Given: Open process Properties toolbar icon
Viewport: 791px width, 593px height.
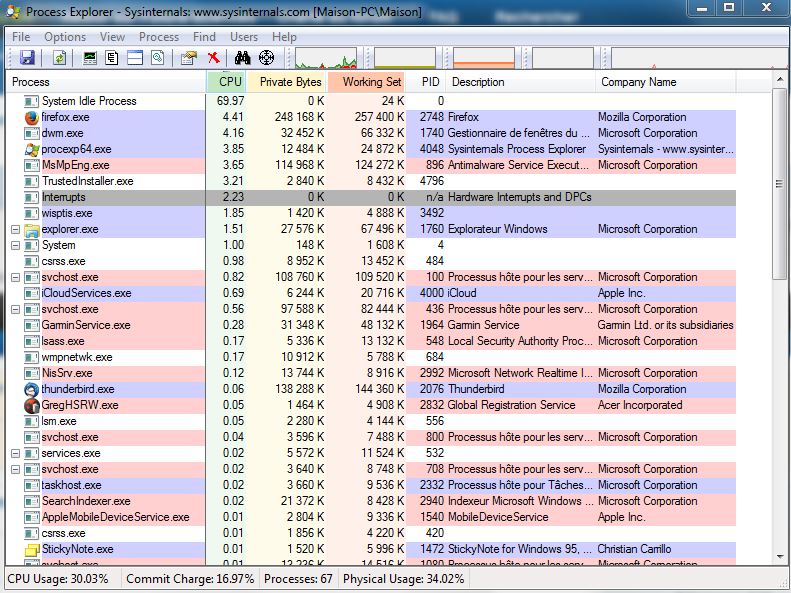Looking at the screenshot, I should [189, 58].
